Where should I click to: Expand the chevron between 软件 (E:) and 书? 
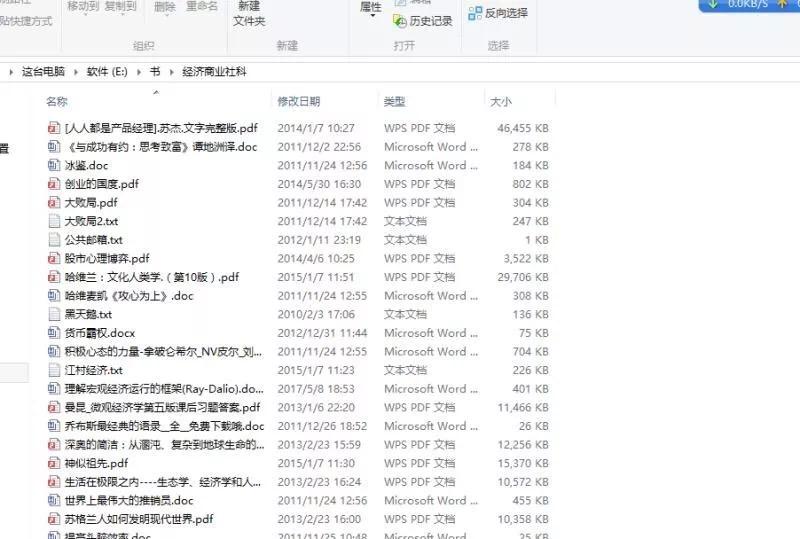pyautogui.click(x=139, y=72)
